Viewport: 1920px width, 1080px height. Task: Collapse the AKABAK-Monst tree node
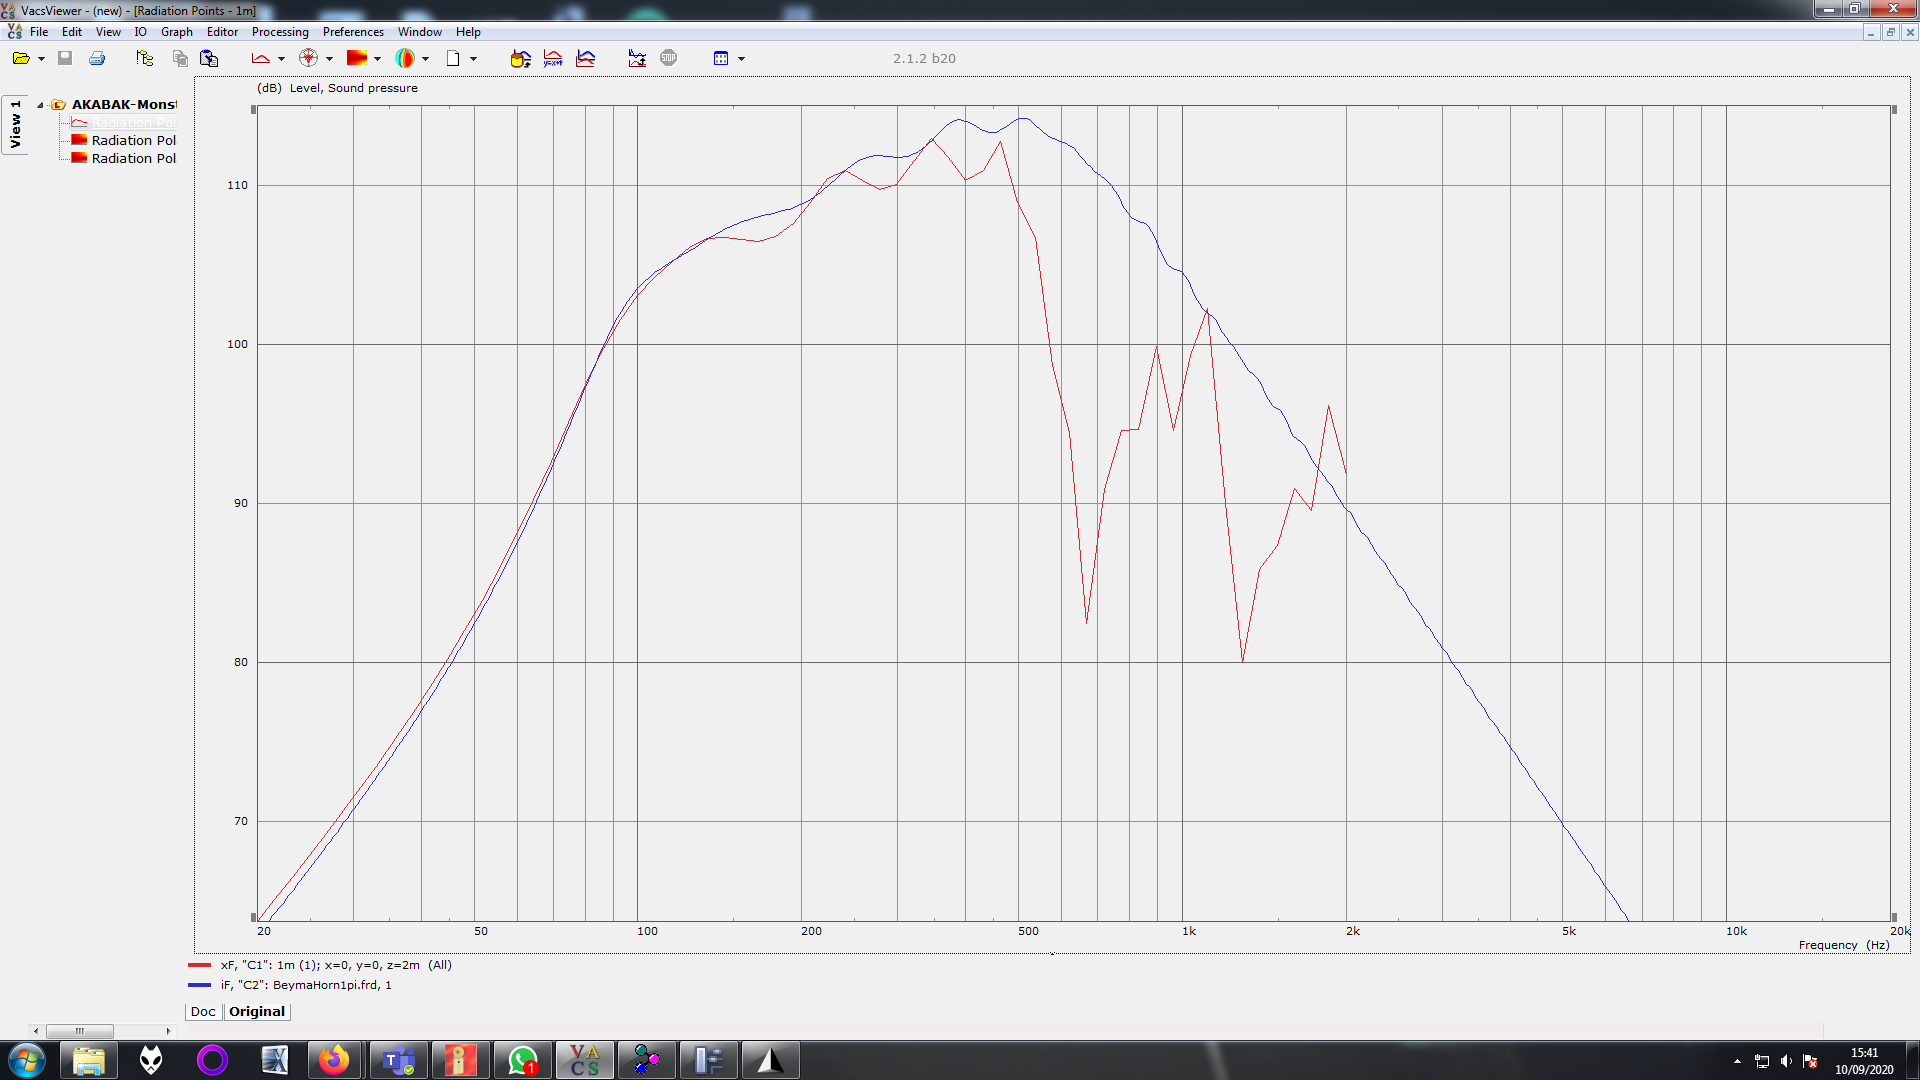point(40,105)
